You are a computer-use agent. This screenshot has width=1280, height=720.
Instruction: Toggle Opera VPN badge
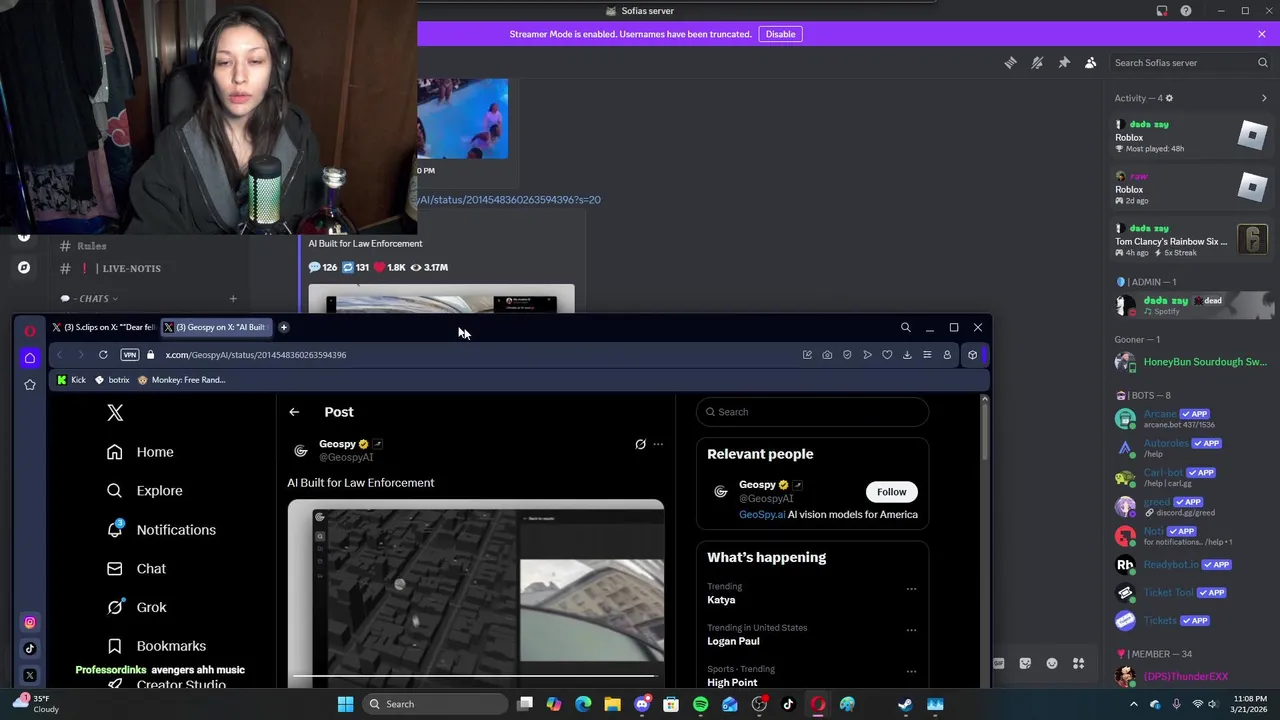point(129,355)
